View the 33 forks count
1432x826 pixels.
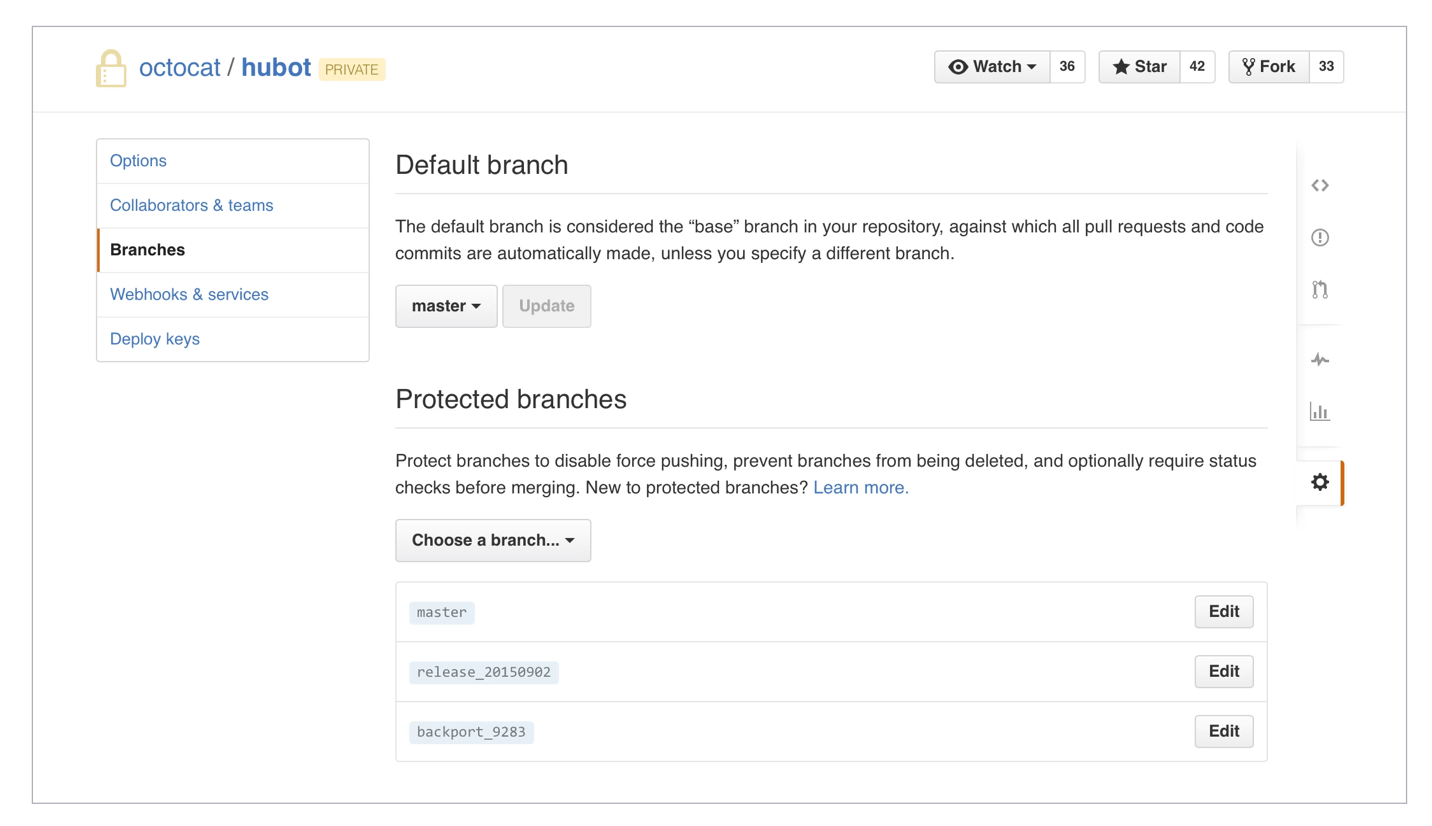pyautogui.click(x=1326, y=67)
